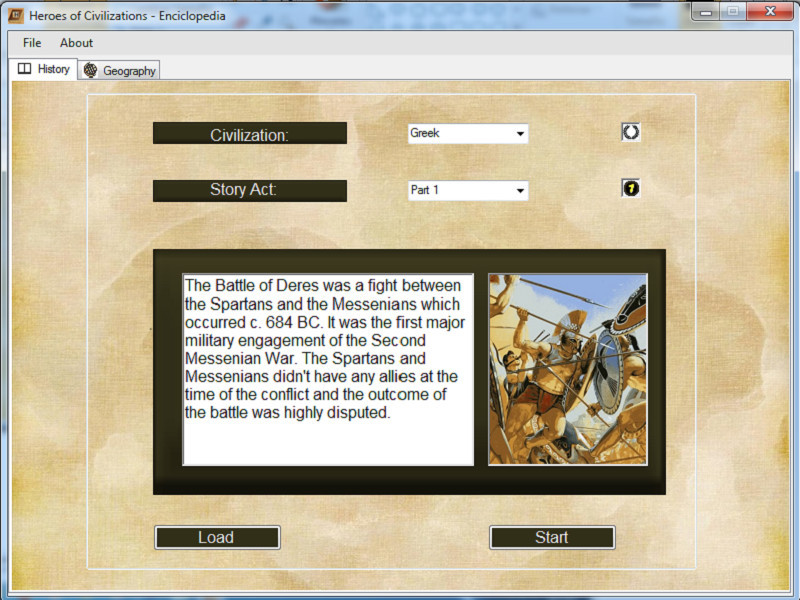Click the Load button
The image size is (800, 600).
pos(216,537)
